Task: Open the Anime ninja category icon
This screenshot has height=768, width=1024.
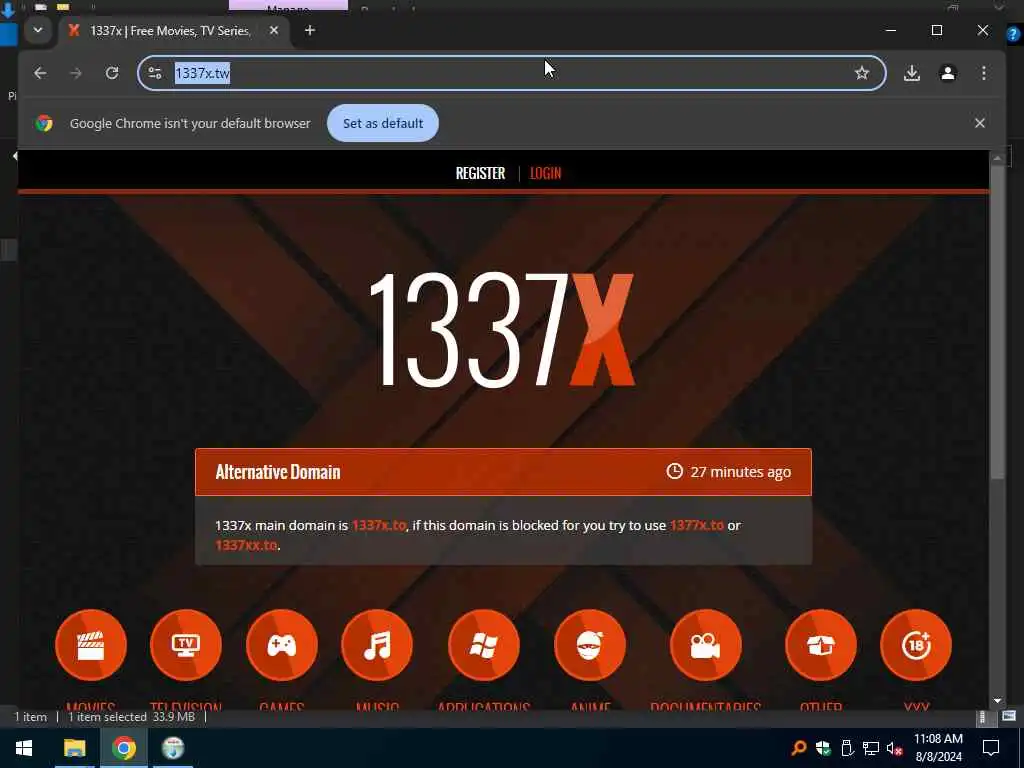Action: coord(590,645)
